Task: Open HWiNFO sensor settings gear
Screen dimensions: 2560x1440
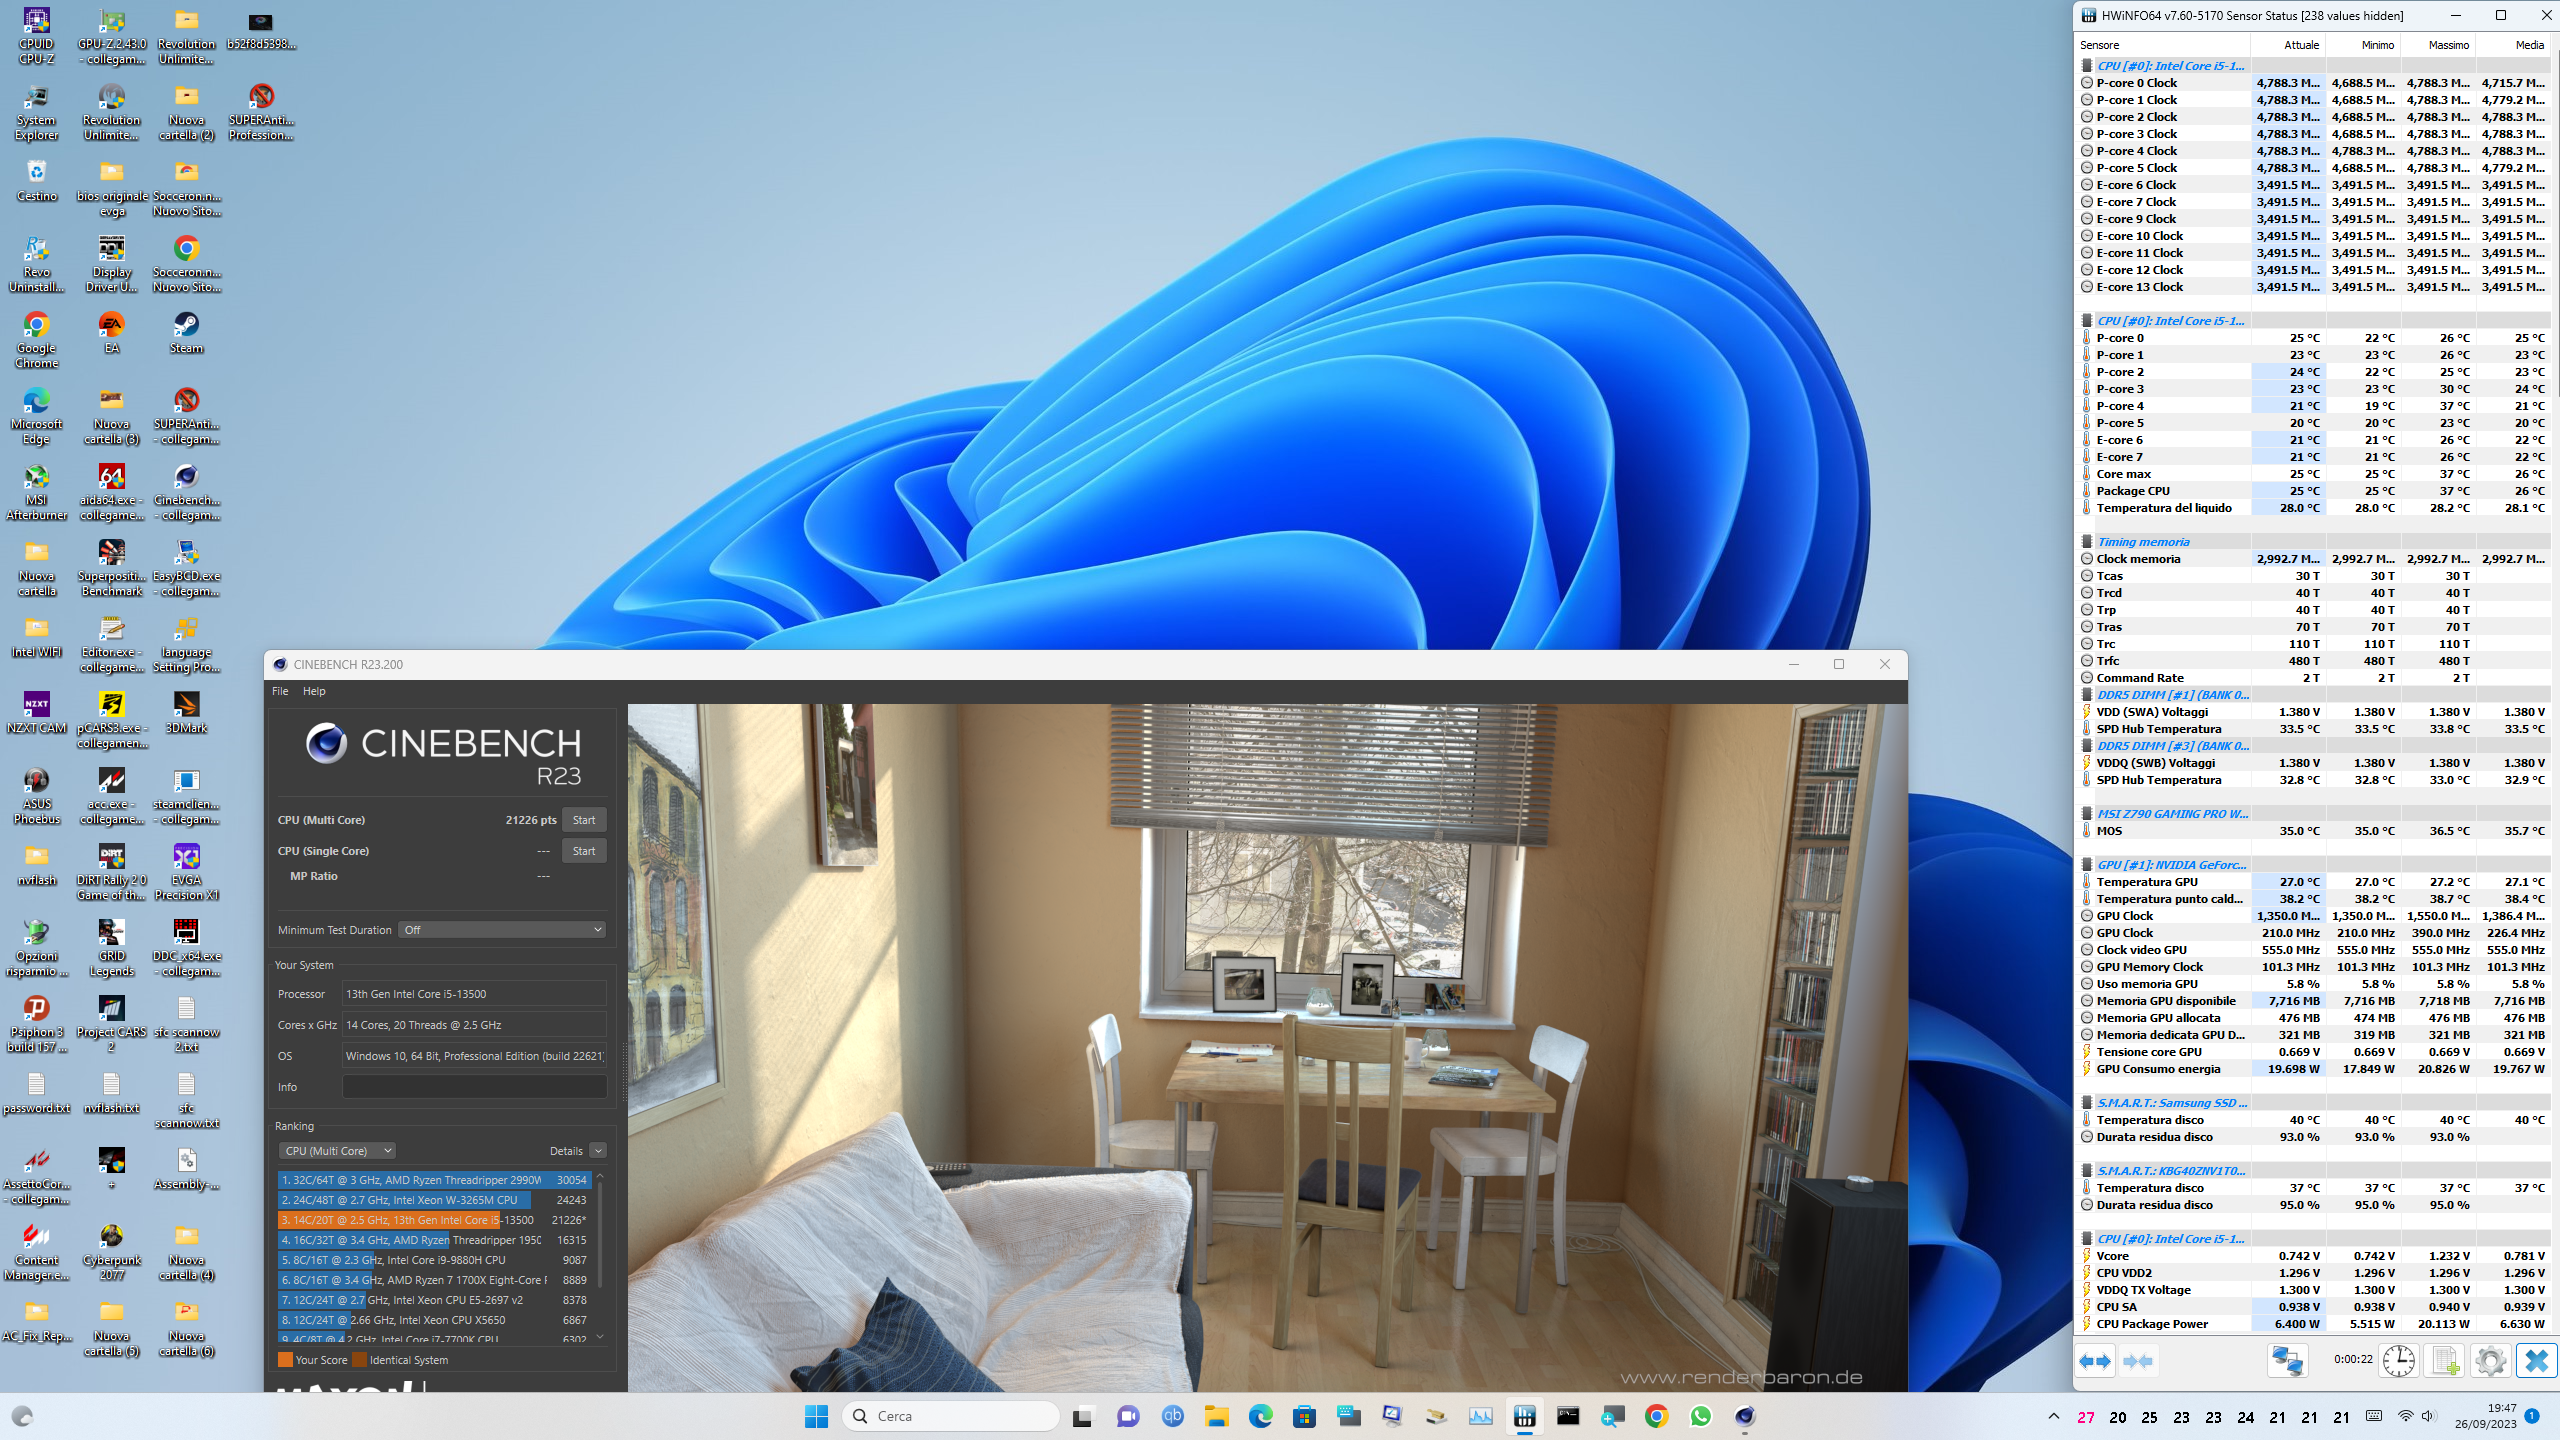Action: [2490, 1361]
